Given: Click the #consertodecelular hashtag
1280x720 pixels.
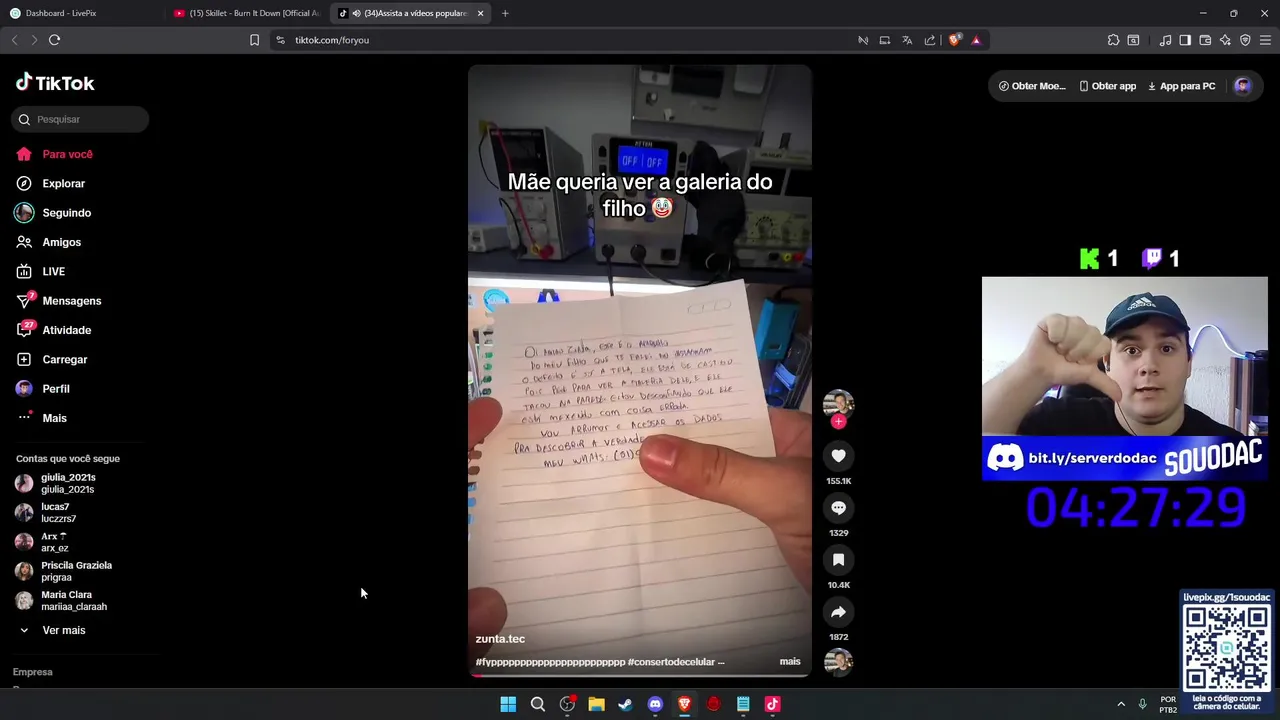Looking at the screenshot, I should pyautogui.click(x=672, y=662).
